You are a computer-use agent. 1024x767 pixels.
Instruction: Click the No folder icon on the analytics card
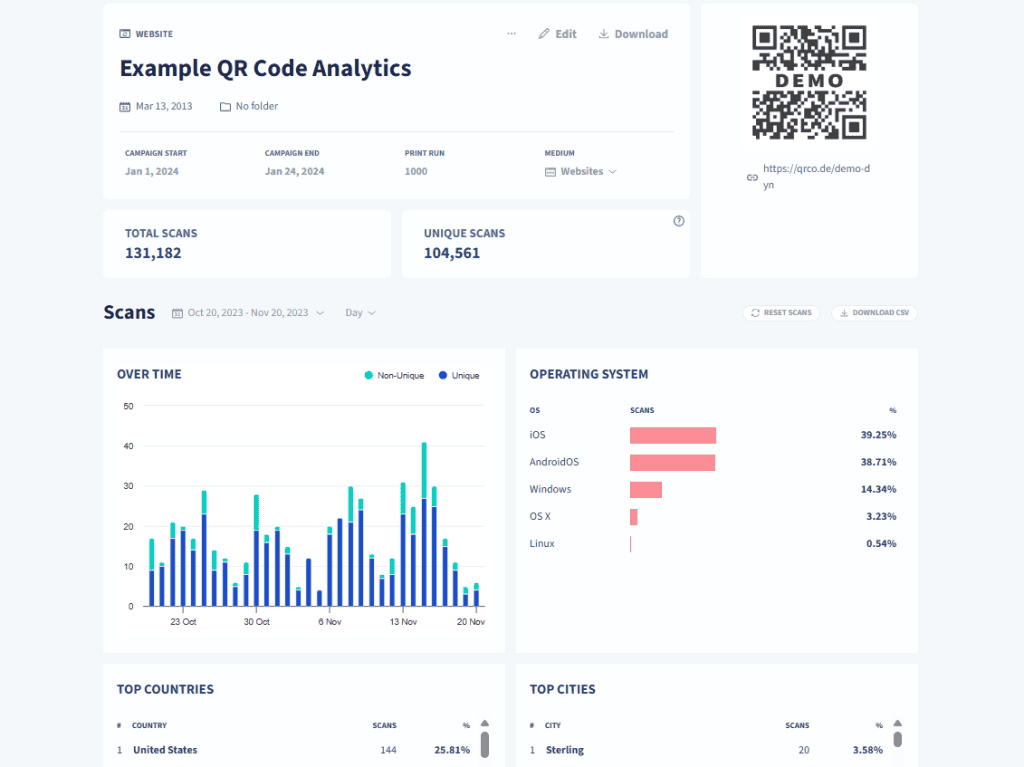coord(225,106)
